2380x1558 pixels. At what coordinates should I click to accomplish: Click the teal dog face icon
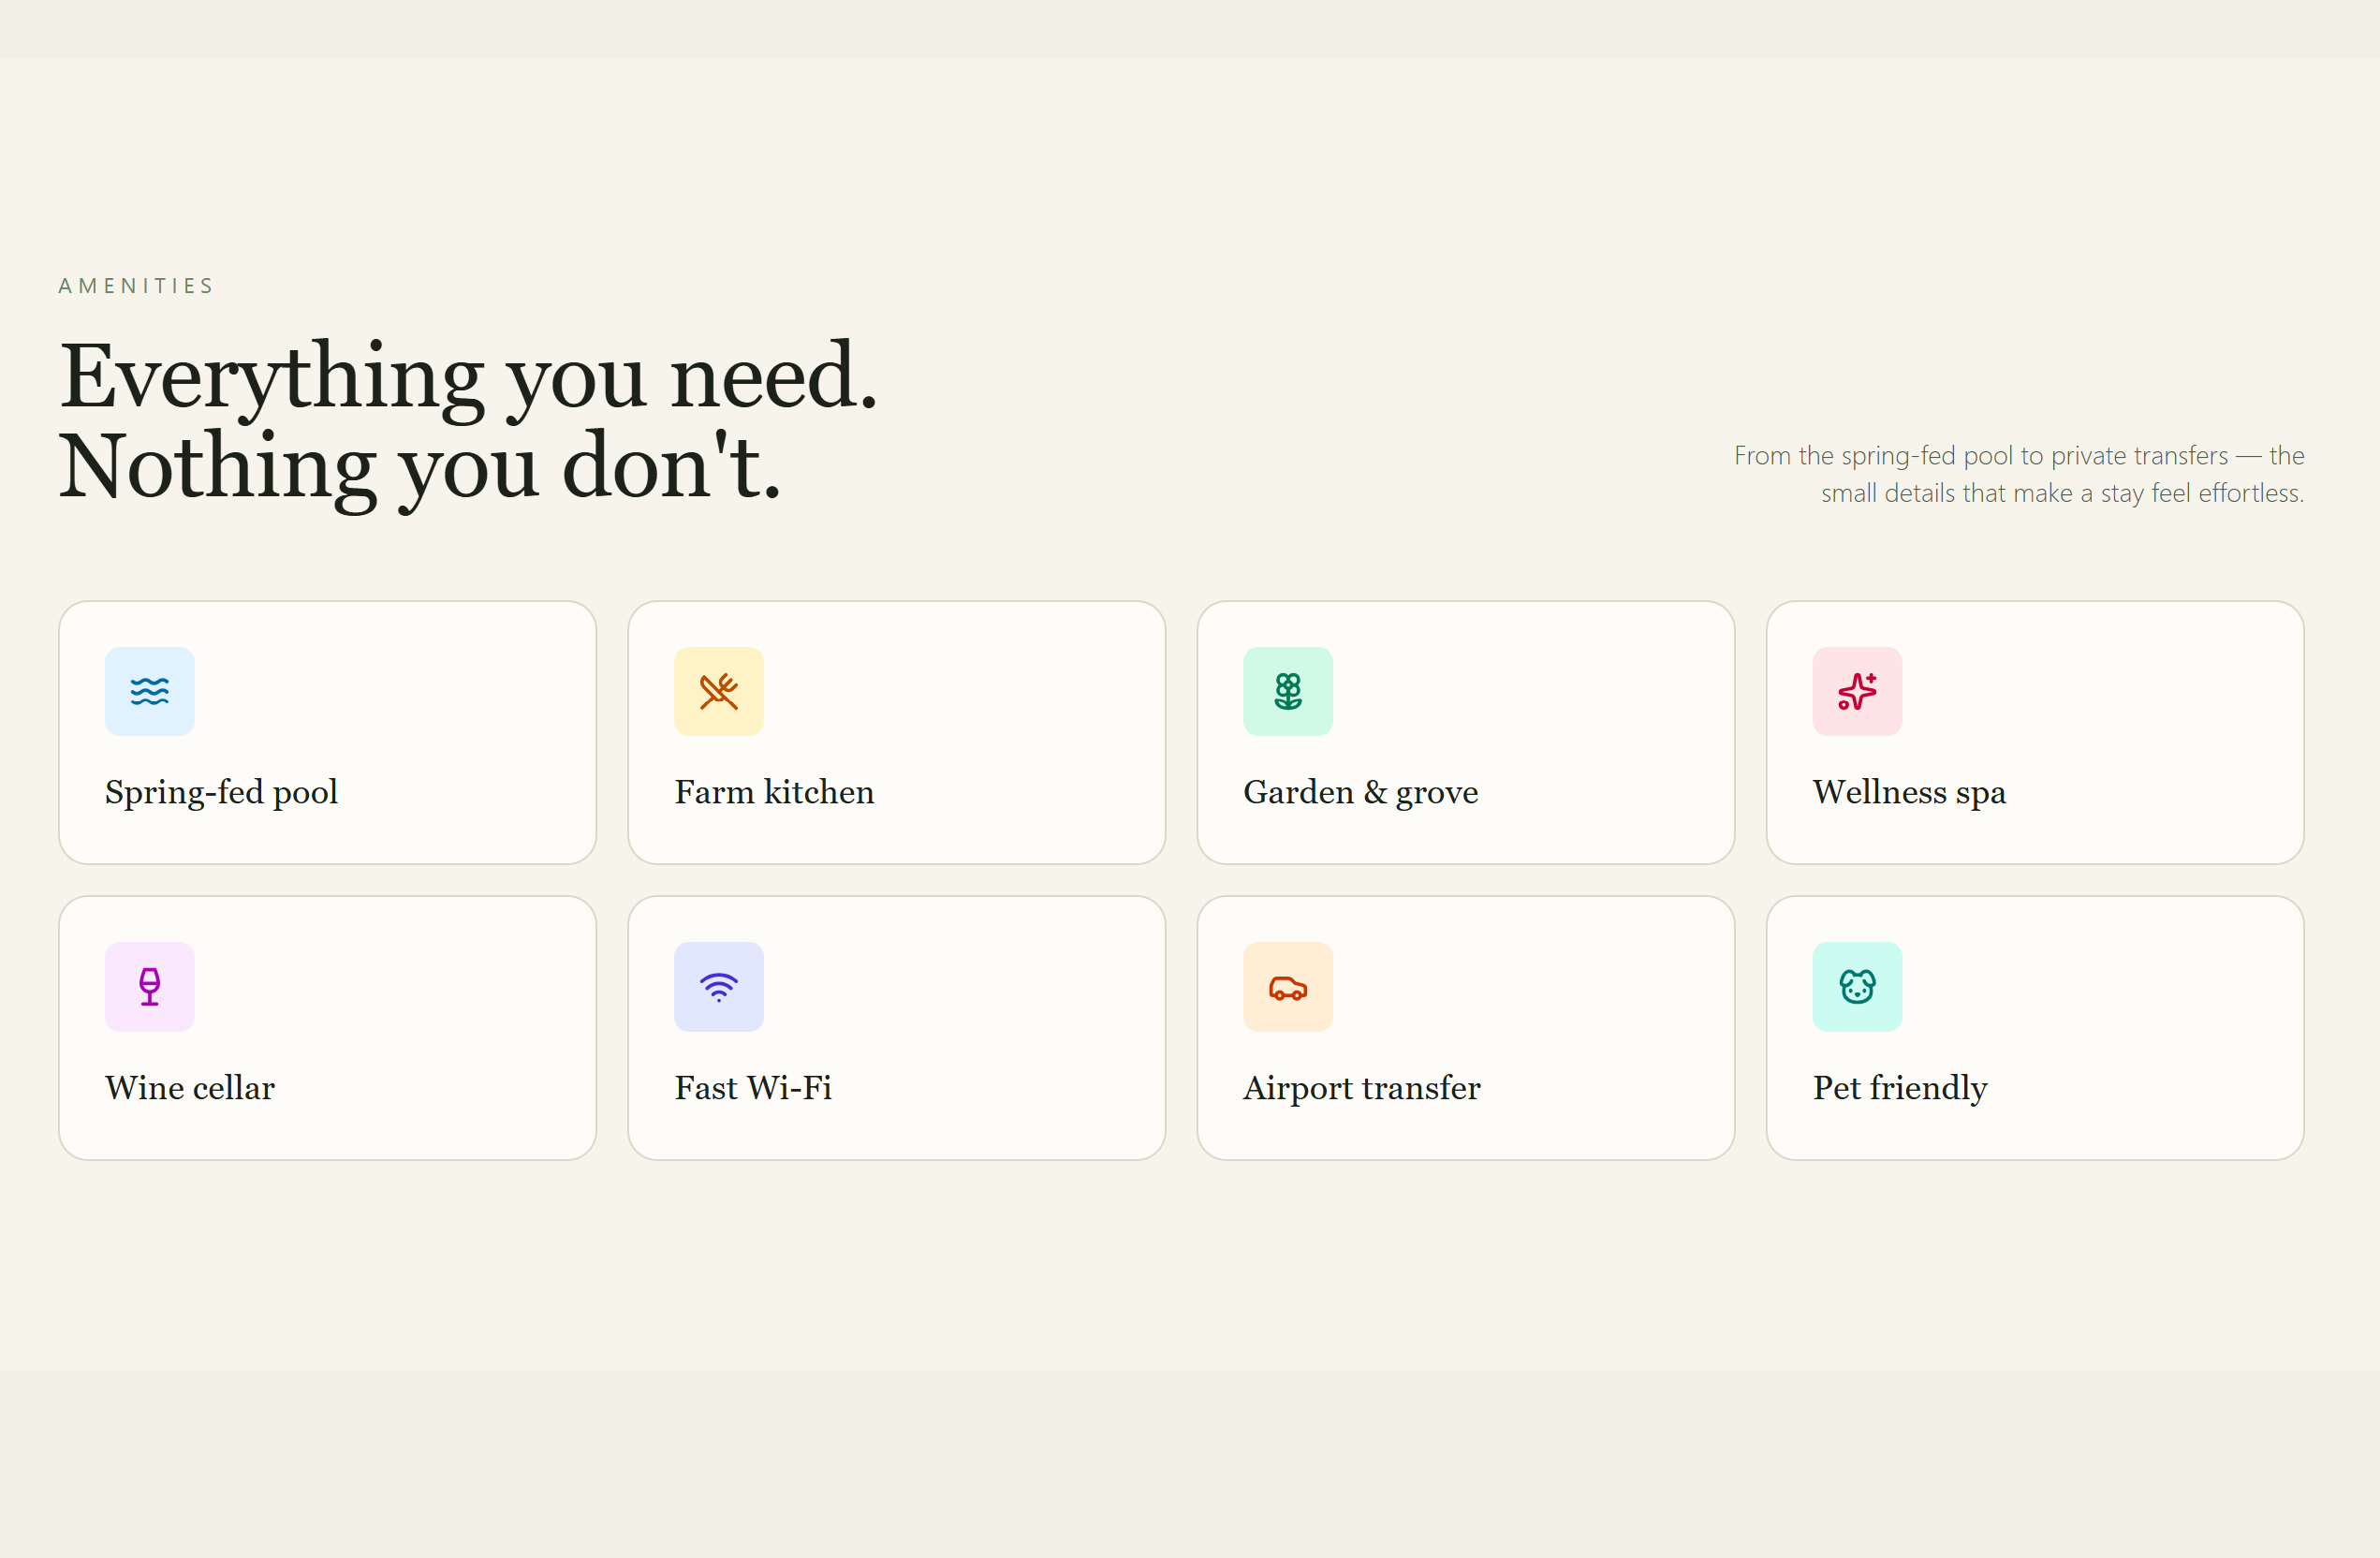pos(1857,986)
